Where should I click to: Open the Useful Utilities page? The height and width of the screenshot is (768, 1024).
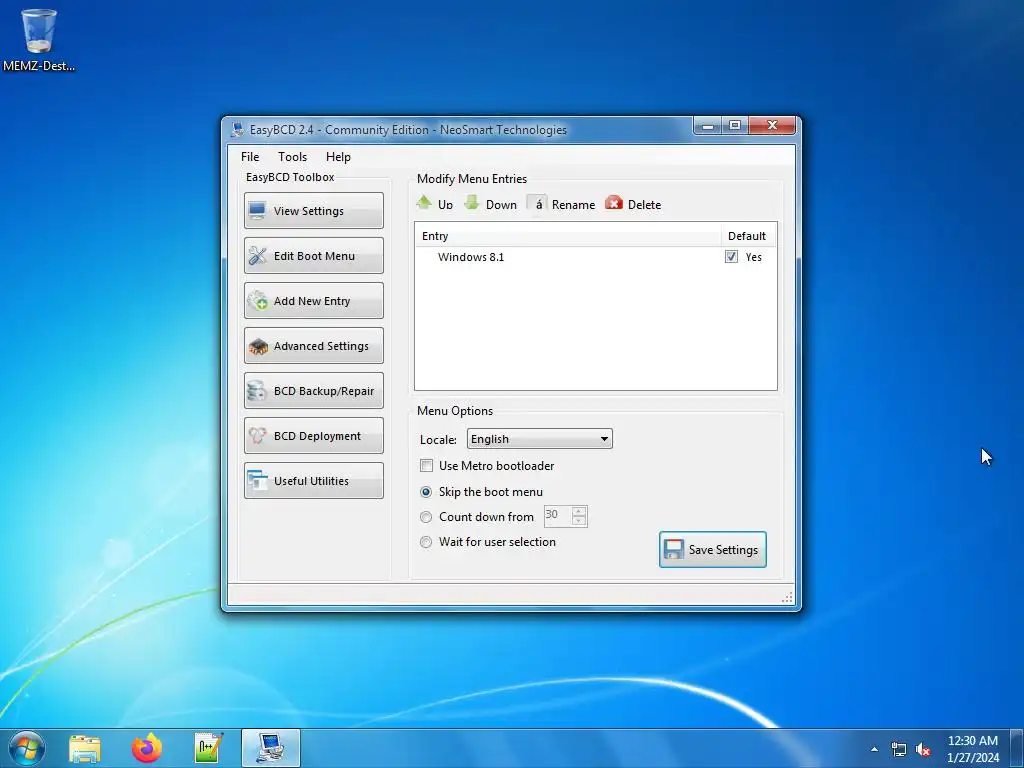[313, 481]
